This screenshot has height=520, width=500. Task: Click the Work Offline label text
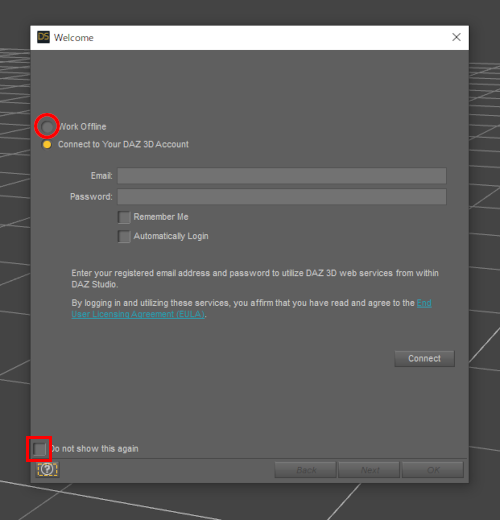[x=82, y=127]
